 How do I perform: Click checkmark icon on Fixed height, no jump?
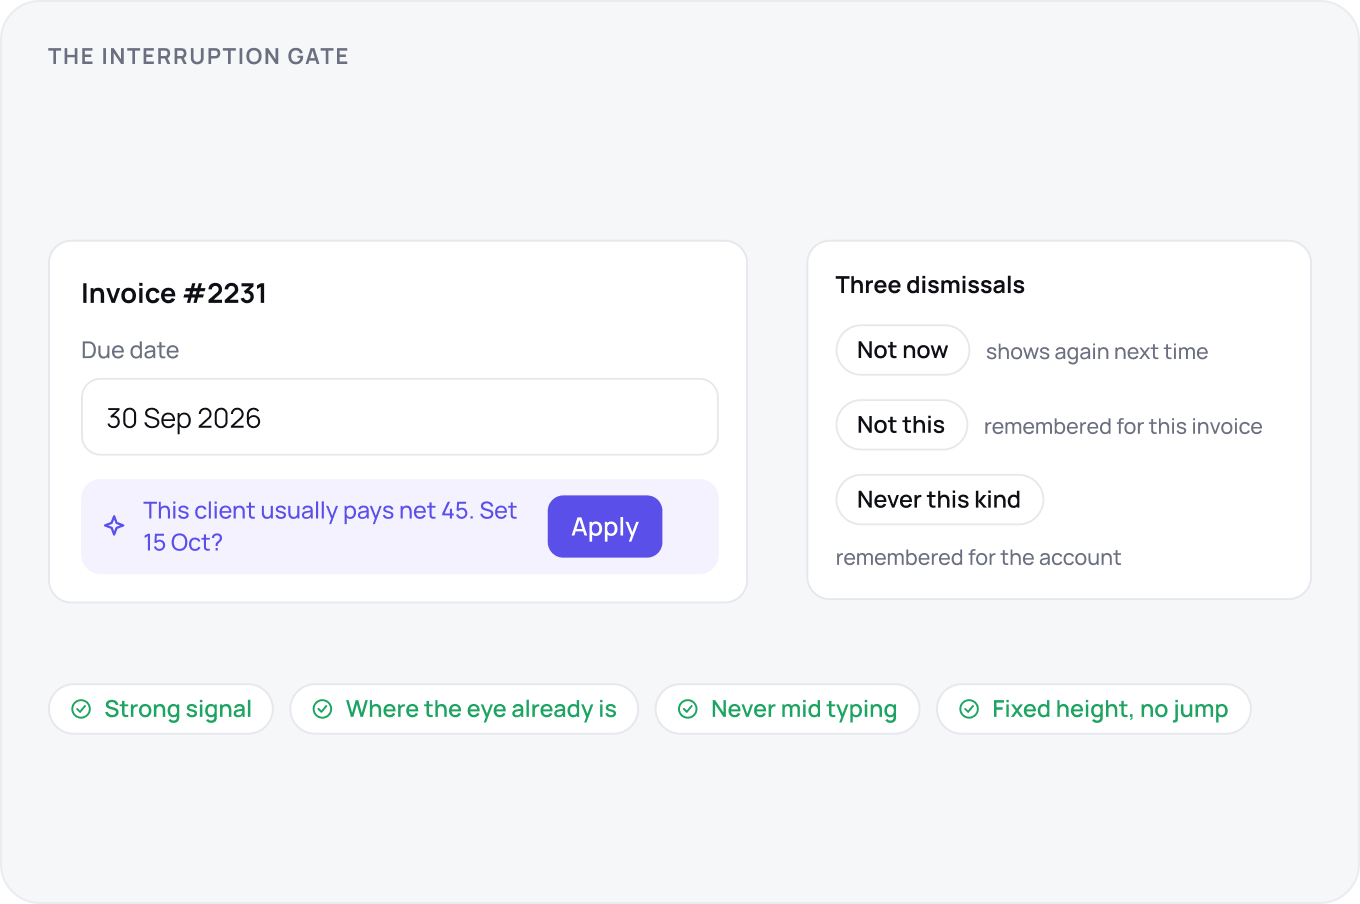[x=969, y=709]
